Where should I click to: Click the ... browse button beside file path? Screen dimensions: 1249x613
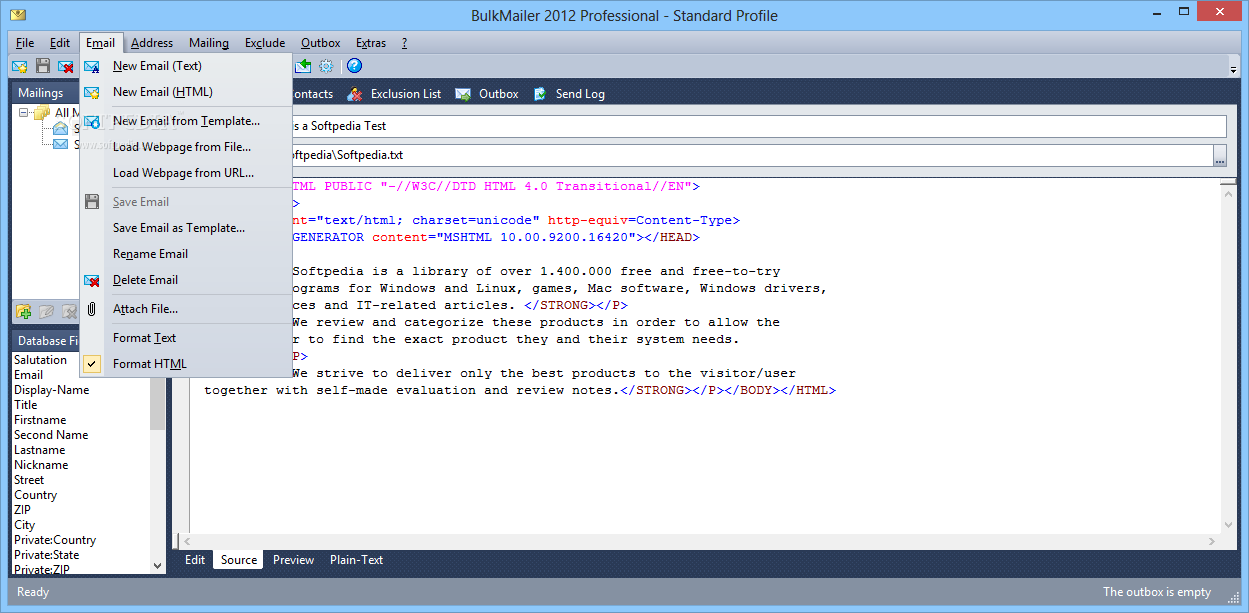[1220, 155]
